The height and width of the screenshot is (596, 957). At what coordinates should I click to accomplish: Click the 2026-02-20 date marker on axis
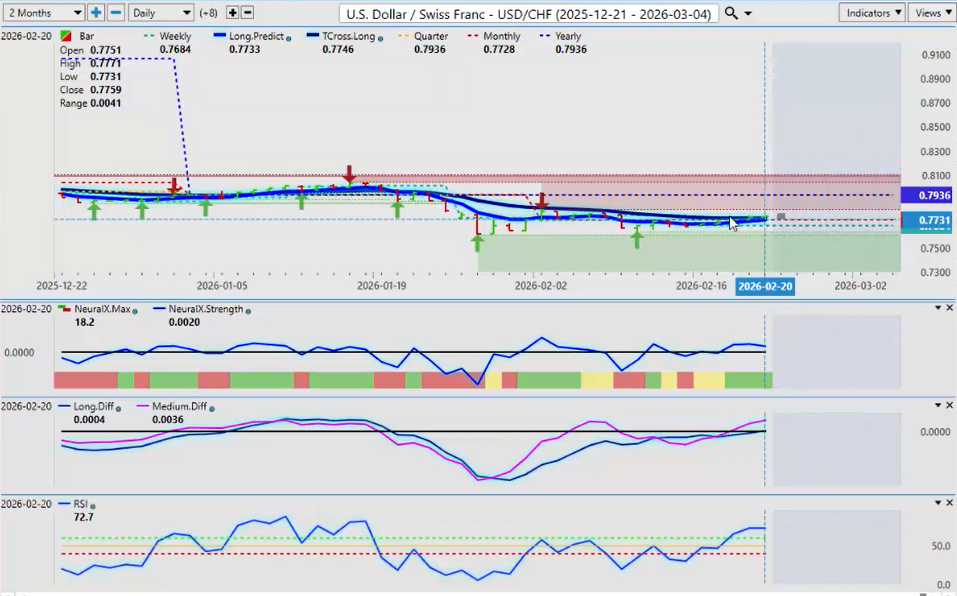tap(765, 286)
